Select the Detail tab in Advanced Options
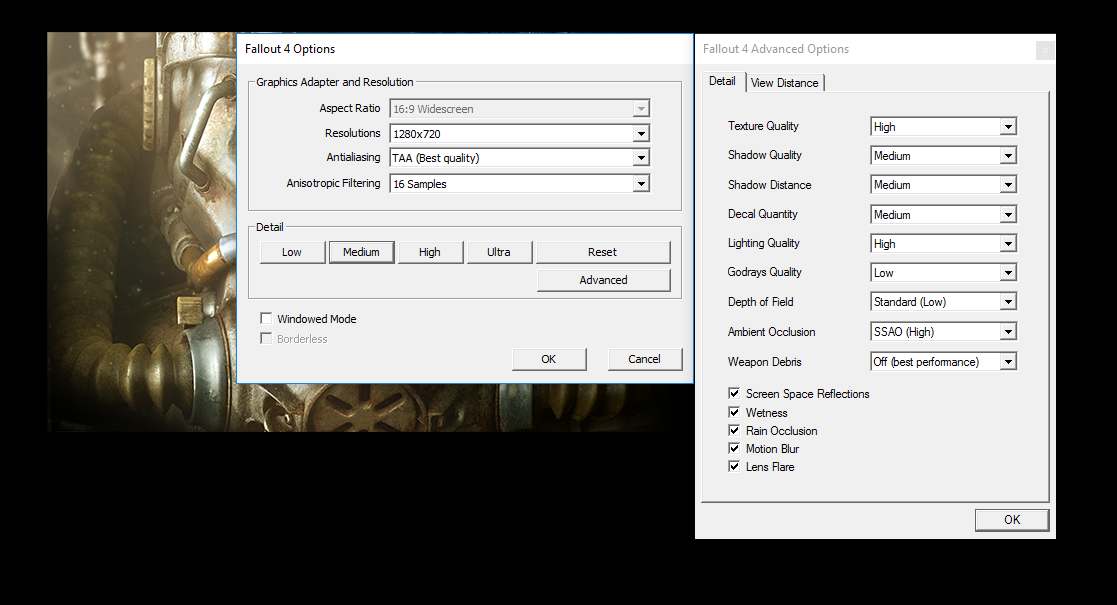The width and height of the screenshot is (1117, 605). 722,81
